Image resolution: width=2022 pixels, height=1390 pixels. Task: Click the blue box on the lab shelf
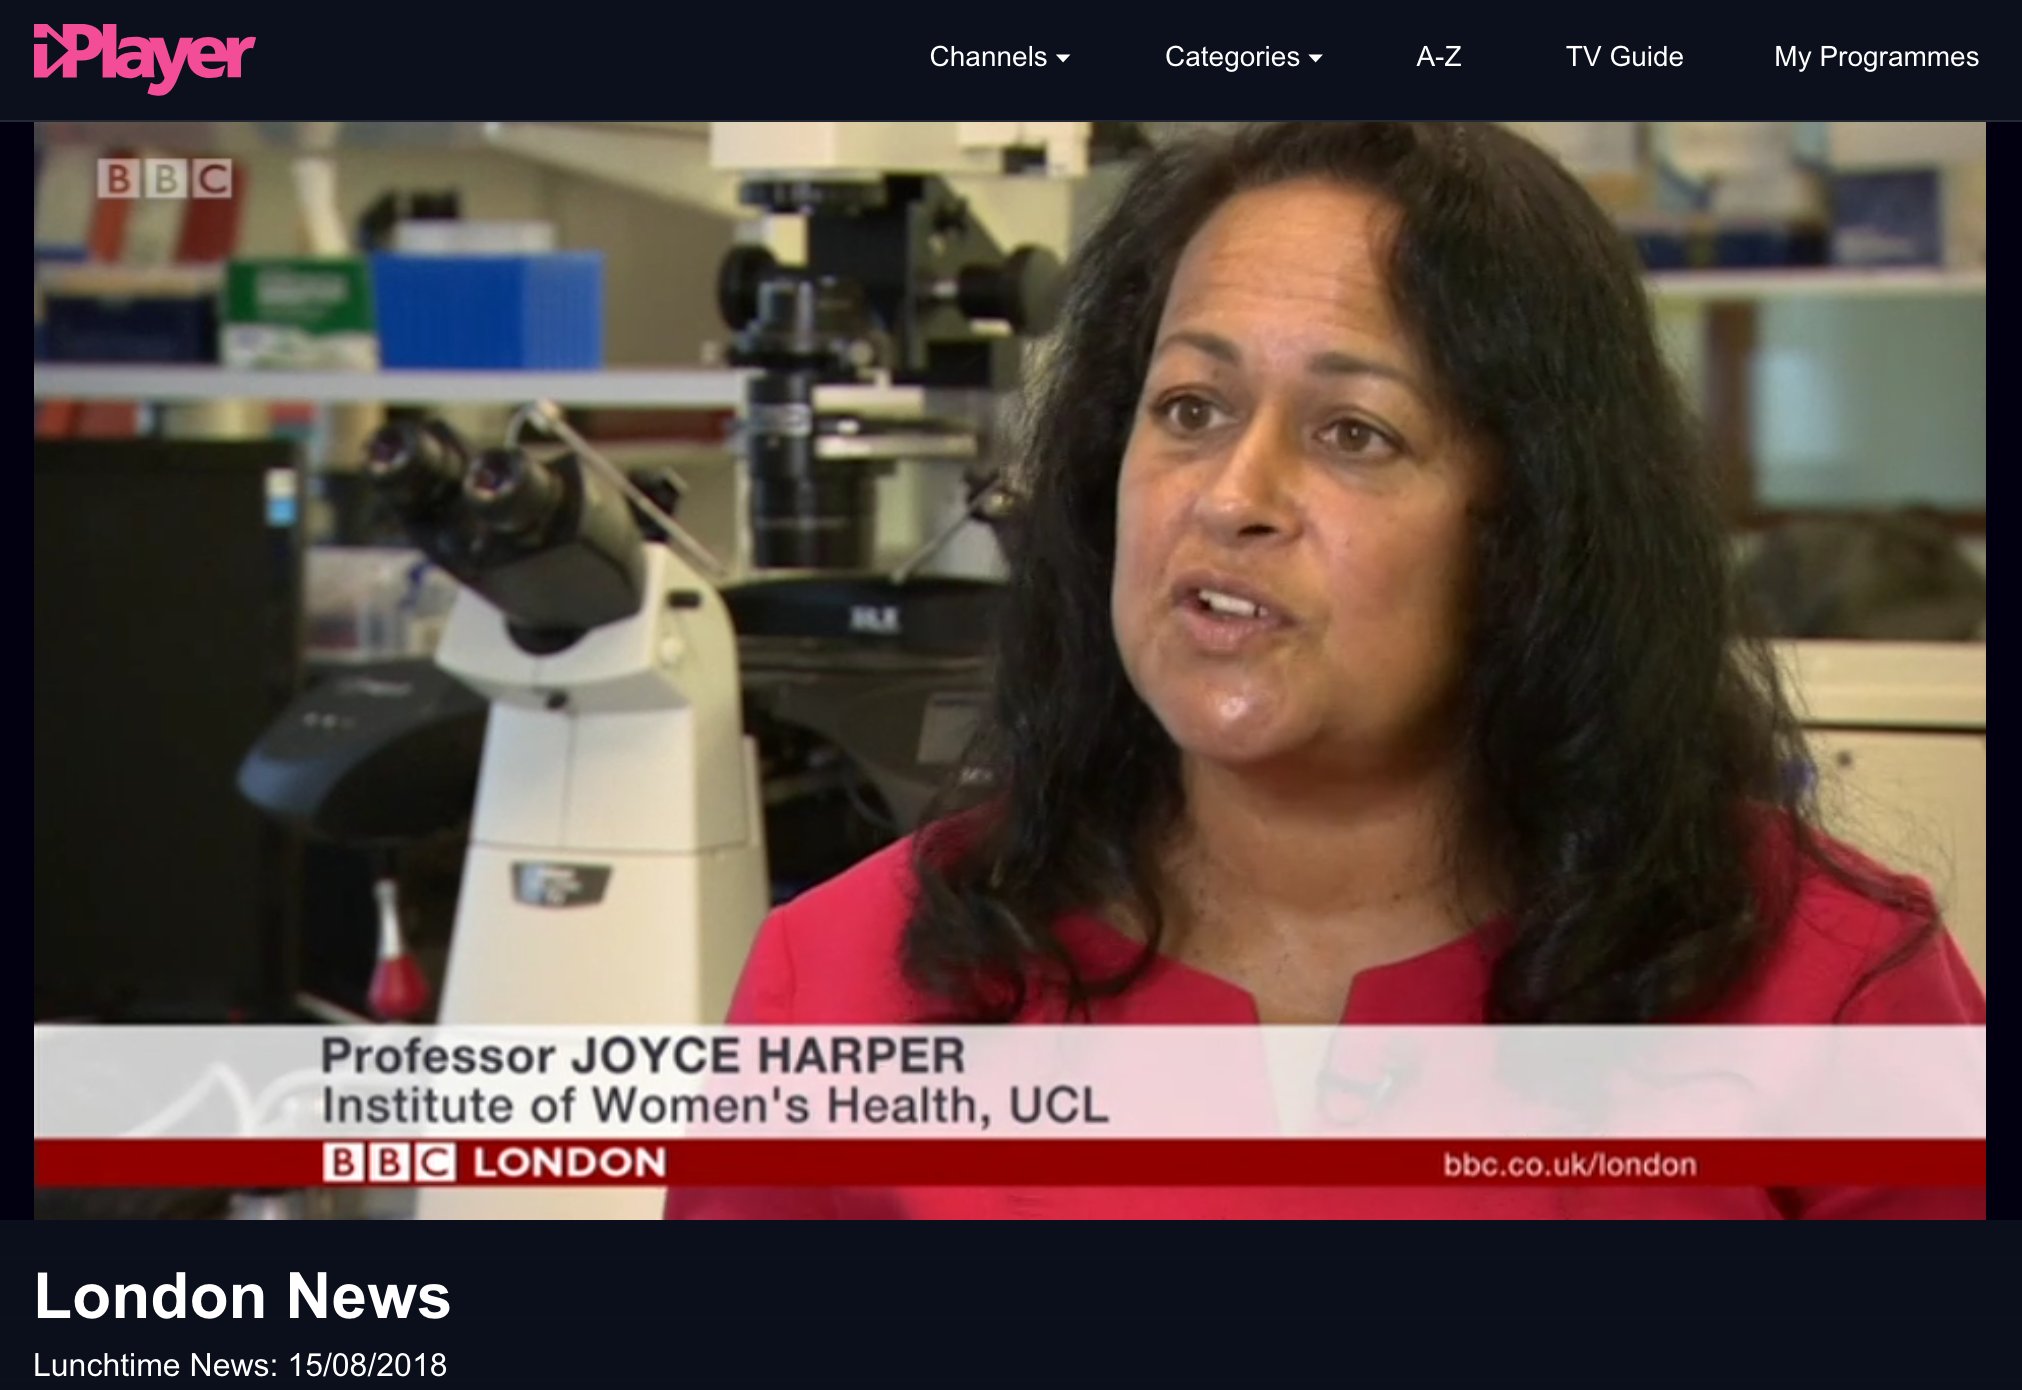(x=488, y=308)
